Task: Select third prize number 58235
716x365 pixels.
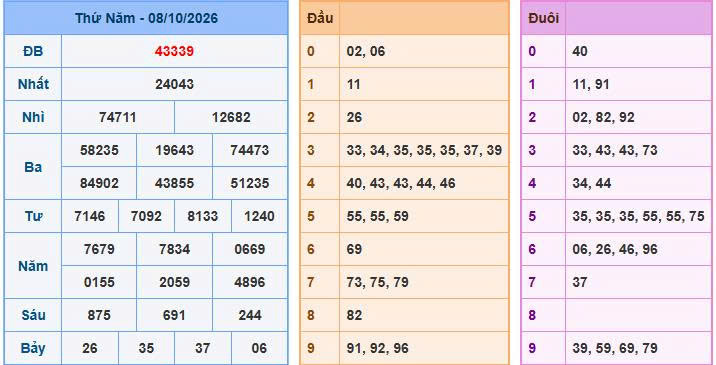Action: point(99,150)
